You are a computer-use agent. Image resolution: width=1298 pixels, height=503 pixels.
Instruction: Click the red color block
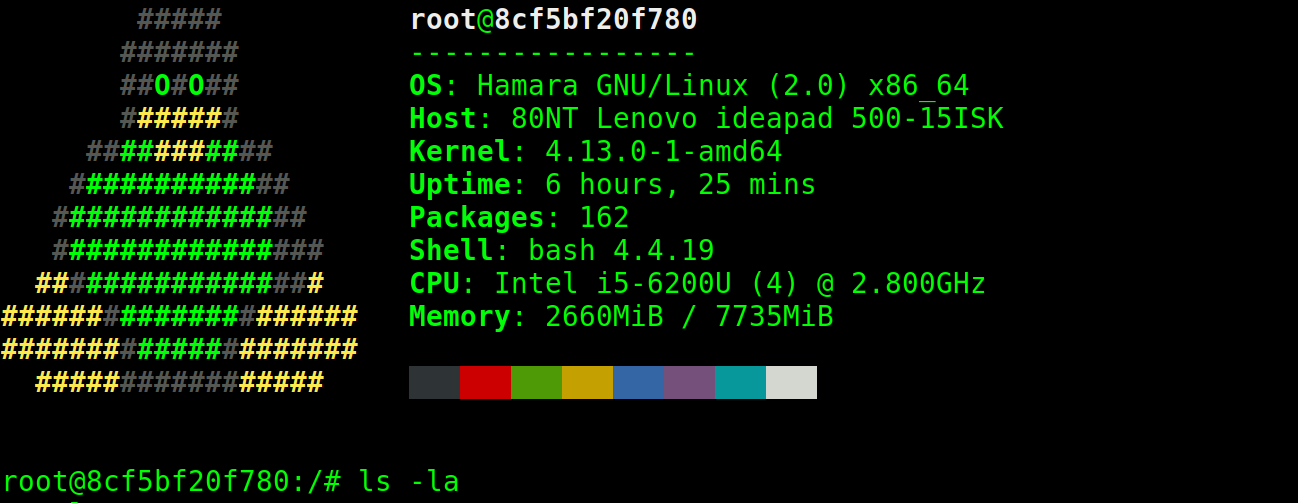(x=485, y=382)
